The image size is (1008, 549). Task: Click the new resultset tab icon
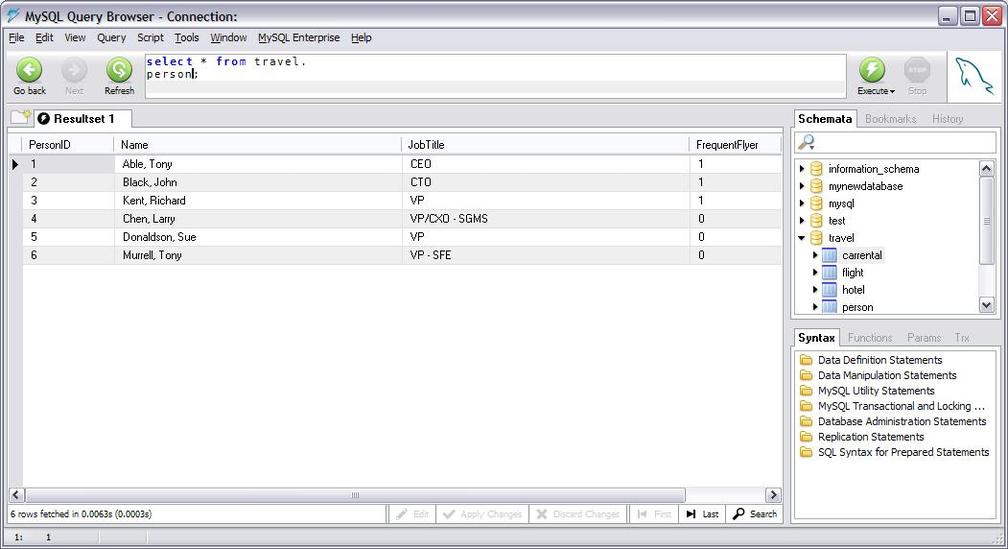(21, 118)
